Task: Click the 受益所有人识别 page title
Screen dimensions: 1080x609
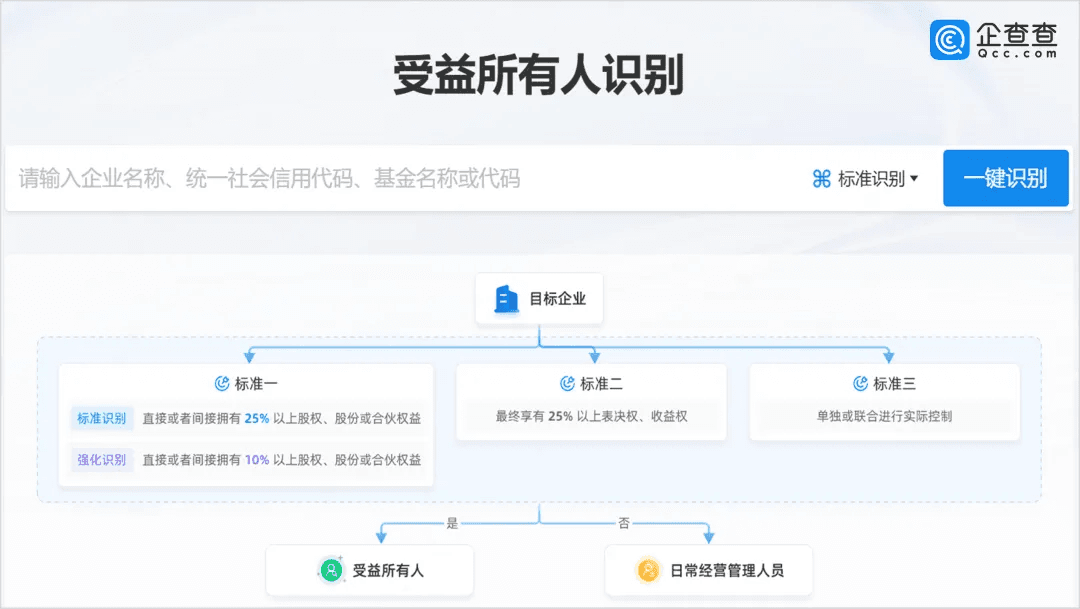Action: [539, 74]
